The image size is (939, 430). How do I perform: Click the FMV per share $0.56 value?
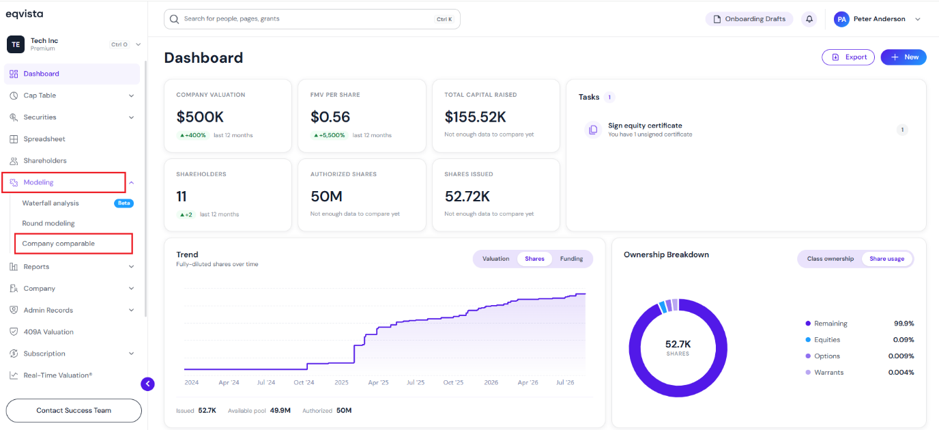click(331, 117)
